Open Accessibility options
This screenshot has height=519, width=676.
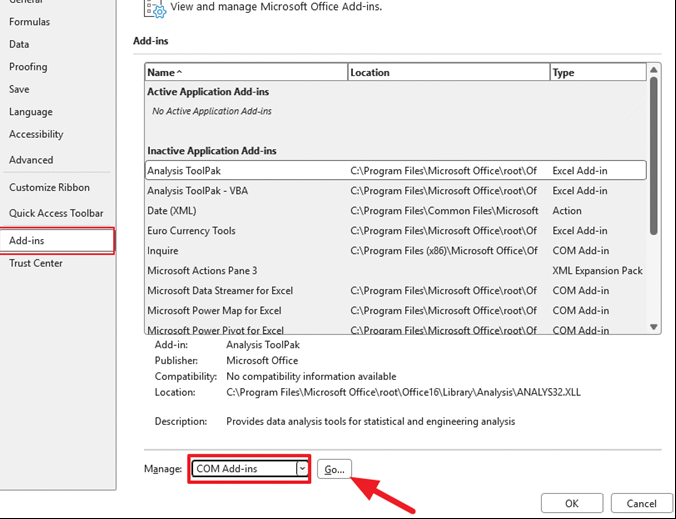[36, 134]
